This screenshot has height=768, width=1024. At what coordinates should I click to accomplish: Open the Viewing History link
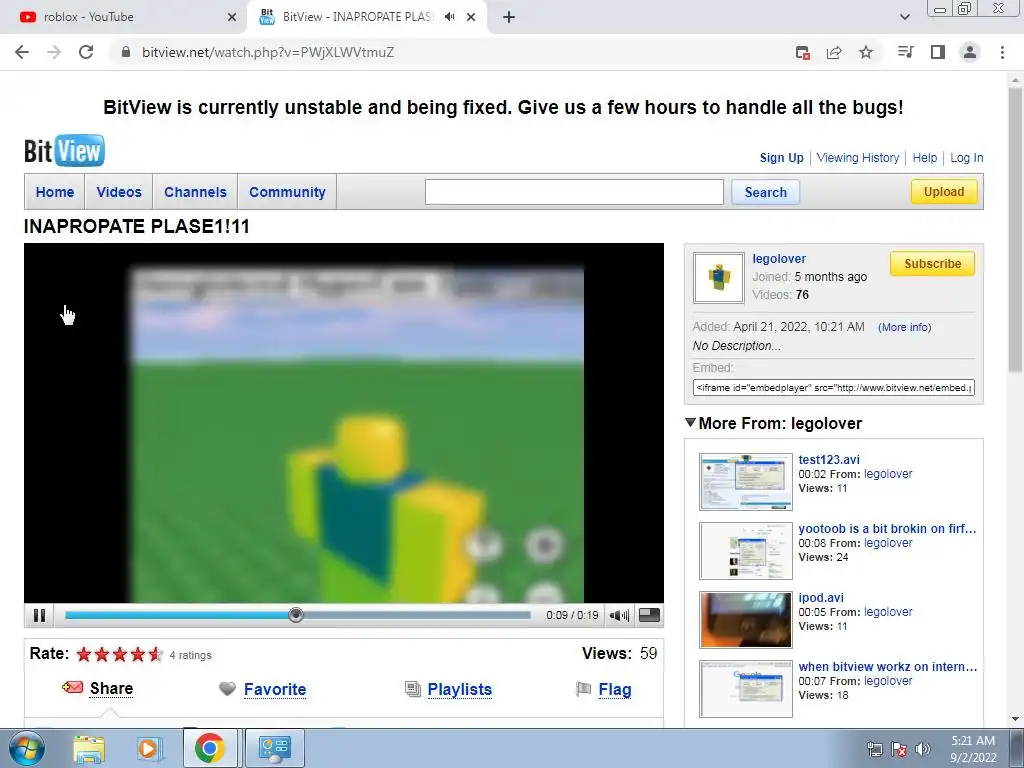pyautogui.click(x=857, y=157)
